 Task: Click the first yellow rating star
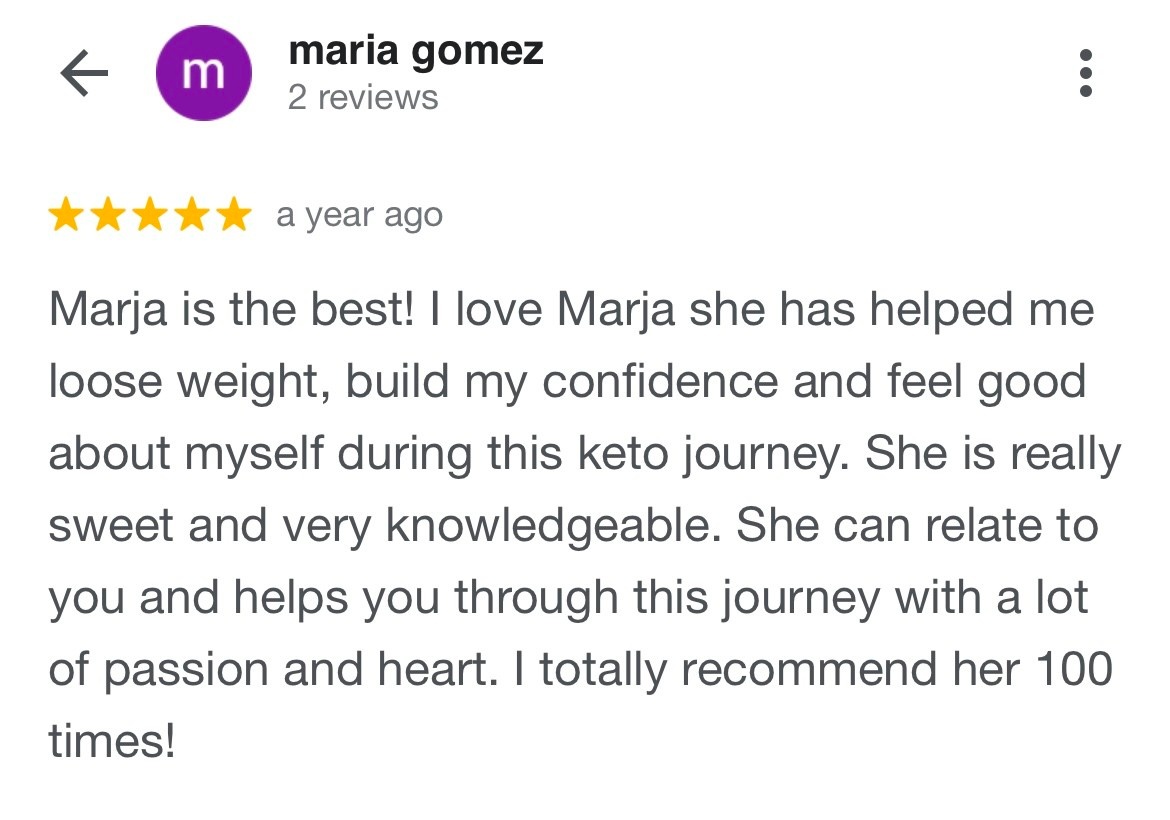click(66, 215)
